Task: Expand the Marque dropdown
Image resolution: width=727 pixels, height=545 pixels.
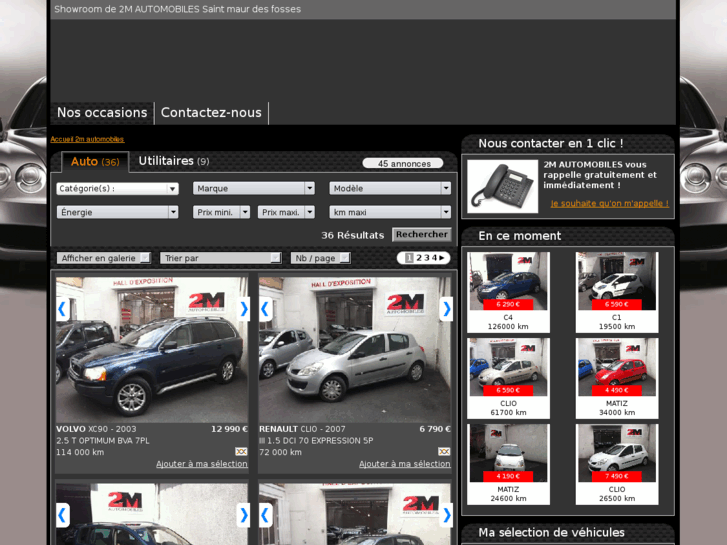Action: tap(254, 188)
